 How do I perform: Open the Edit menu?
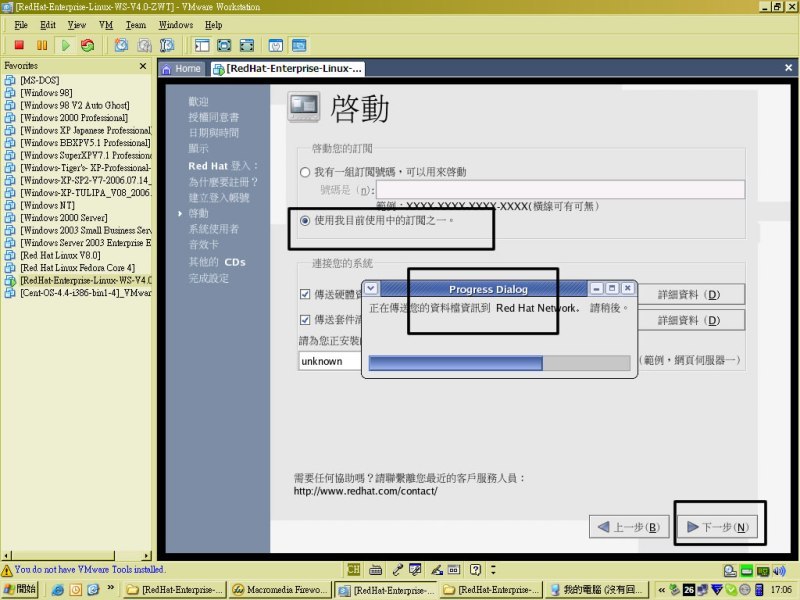pos(48,25)
